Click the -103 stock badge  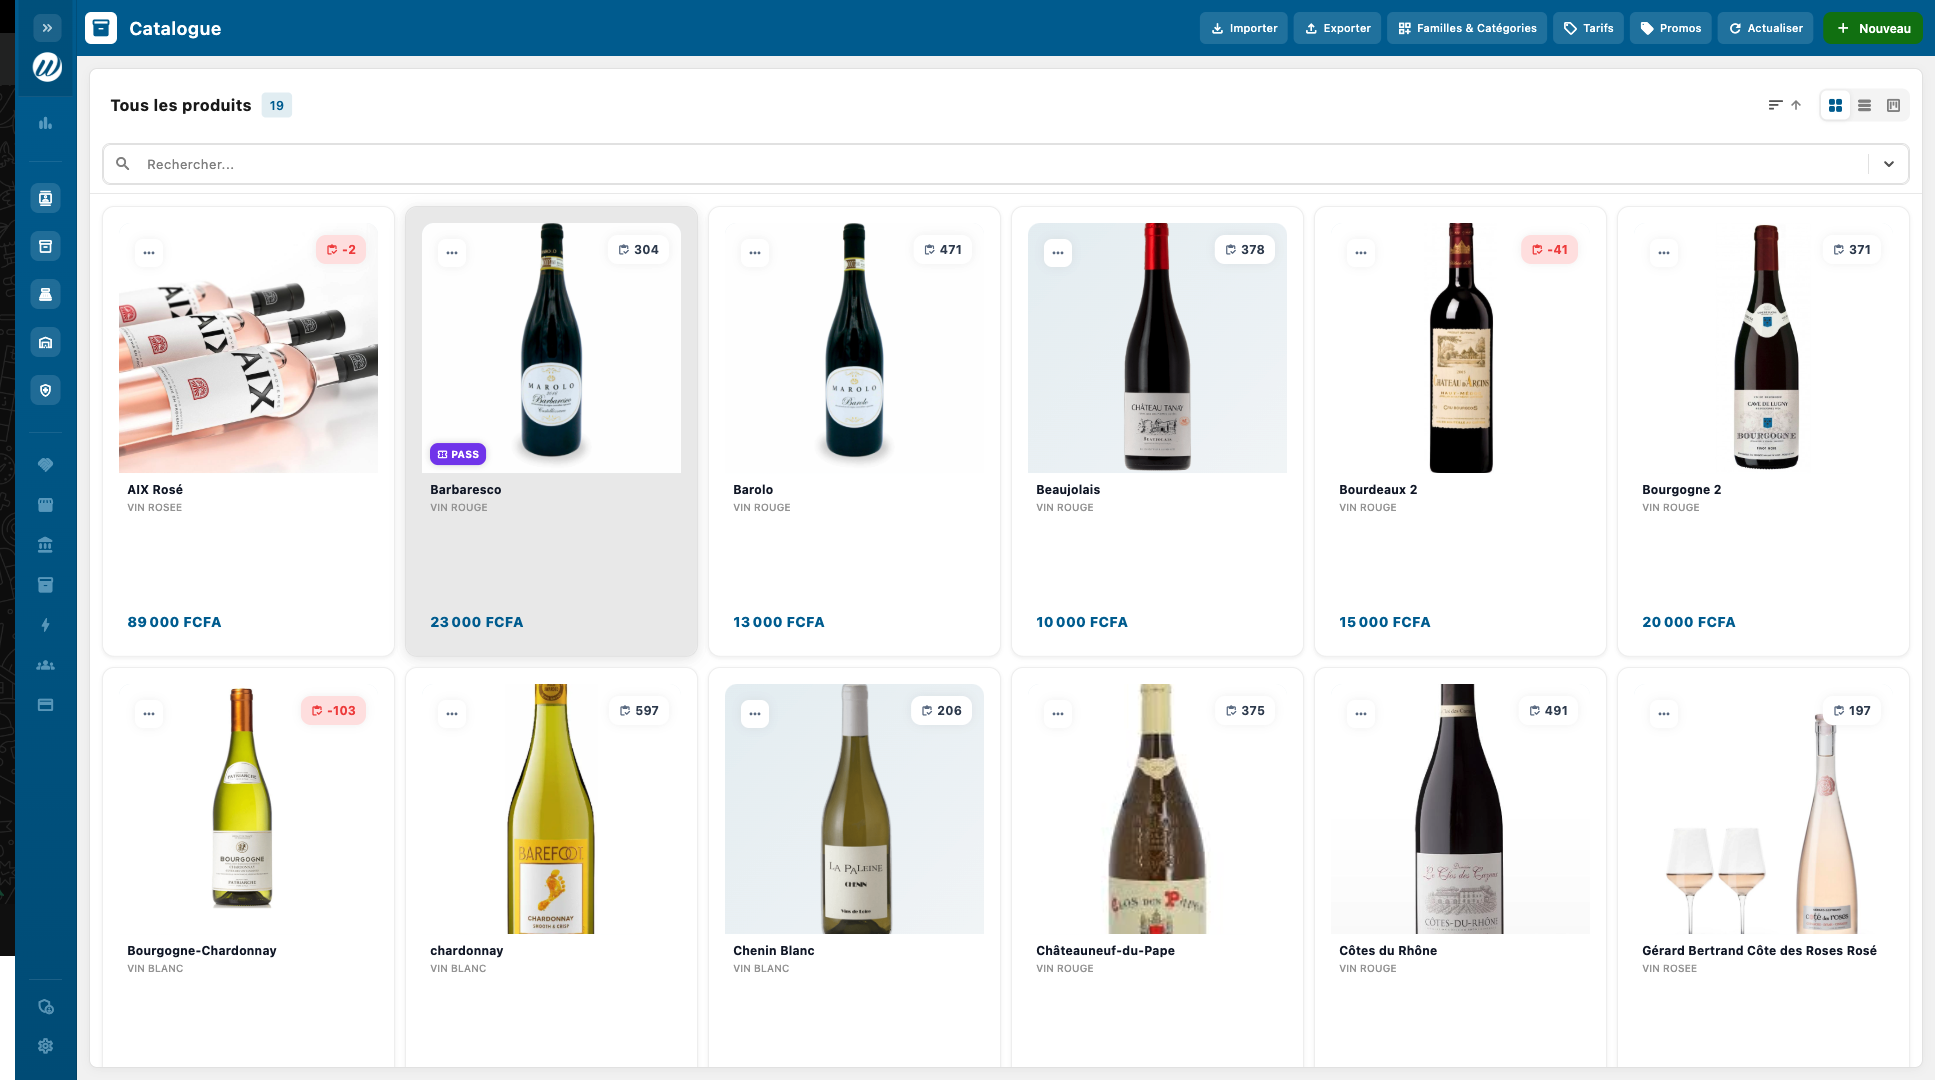pos(333,711)
